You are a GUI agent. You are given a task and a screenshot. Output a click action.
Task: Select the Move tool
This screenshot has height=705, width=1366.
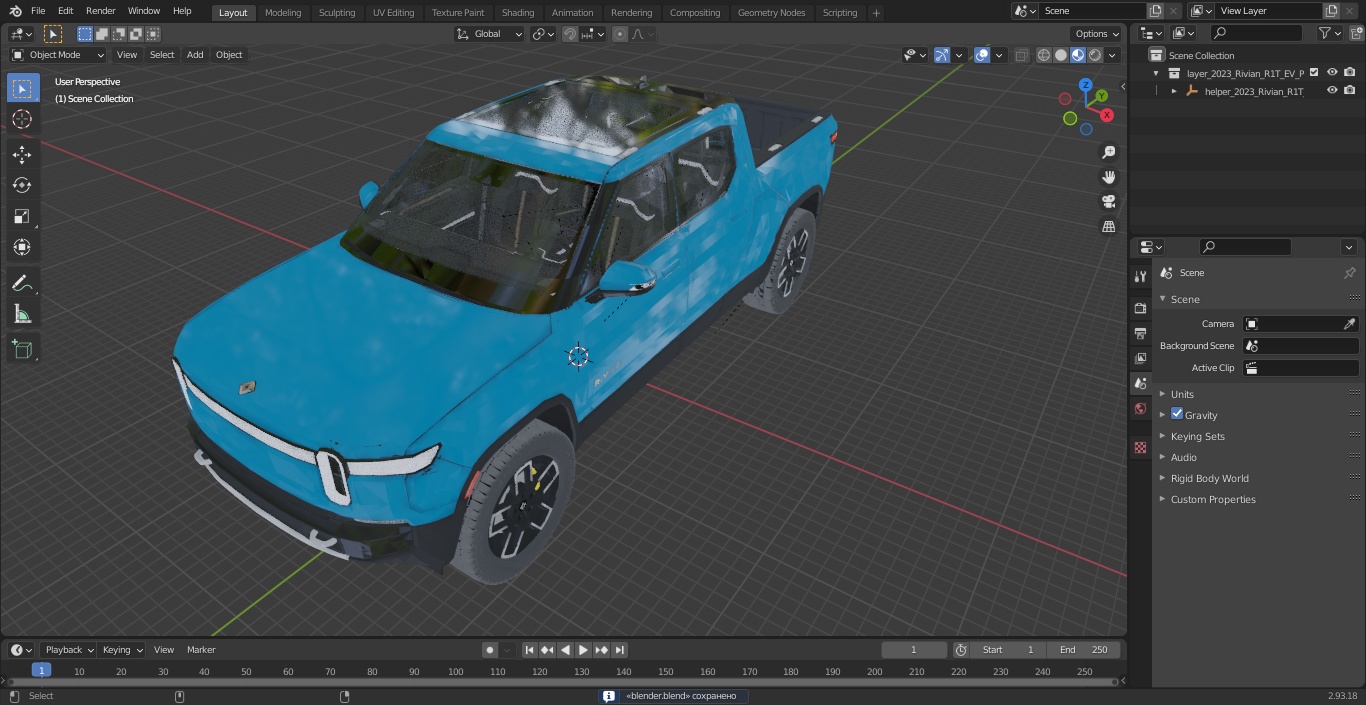tap(22, 154)
